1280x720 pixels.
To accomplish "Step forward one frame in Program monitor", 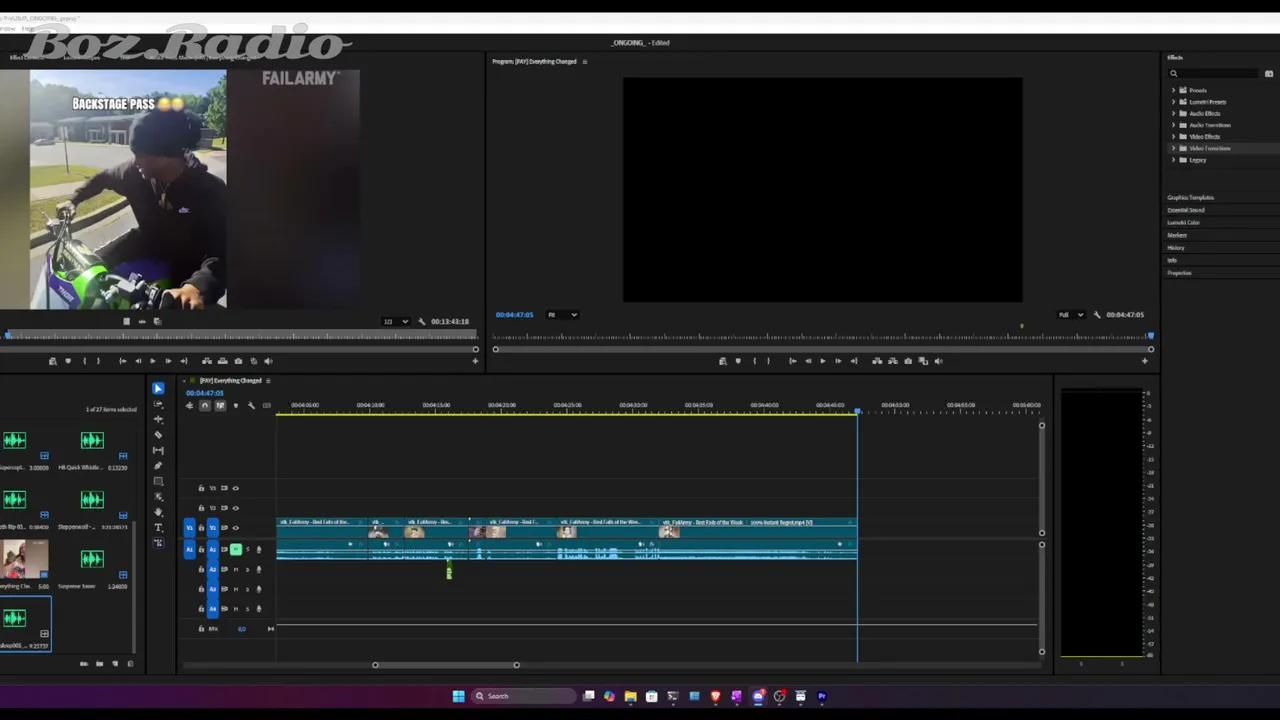I will pyautogui.click(x=838, y=361).
